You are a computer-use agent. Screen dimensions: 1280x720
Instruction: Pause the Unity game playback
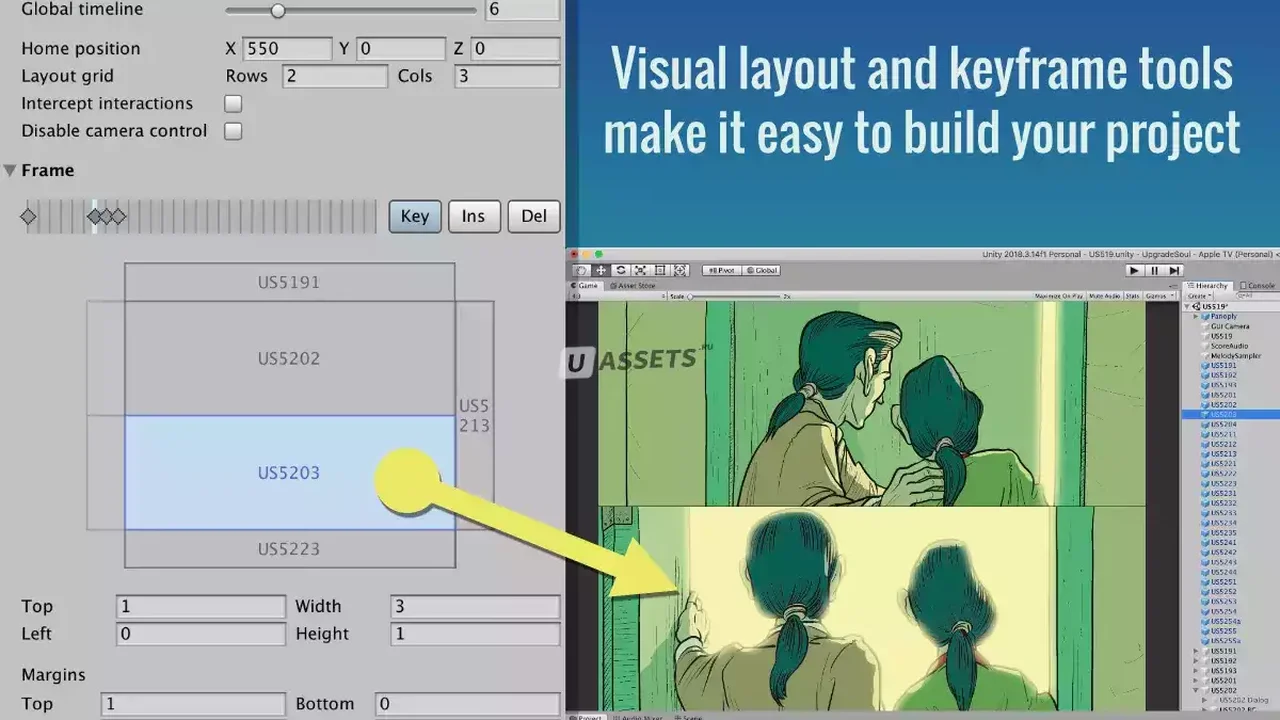point(1154,270)
